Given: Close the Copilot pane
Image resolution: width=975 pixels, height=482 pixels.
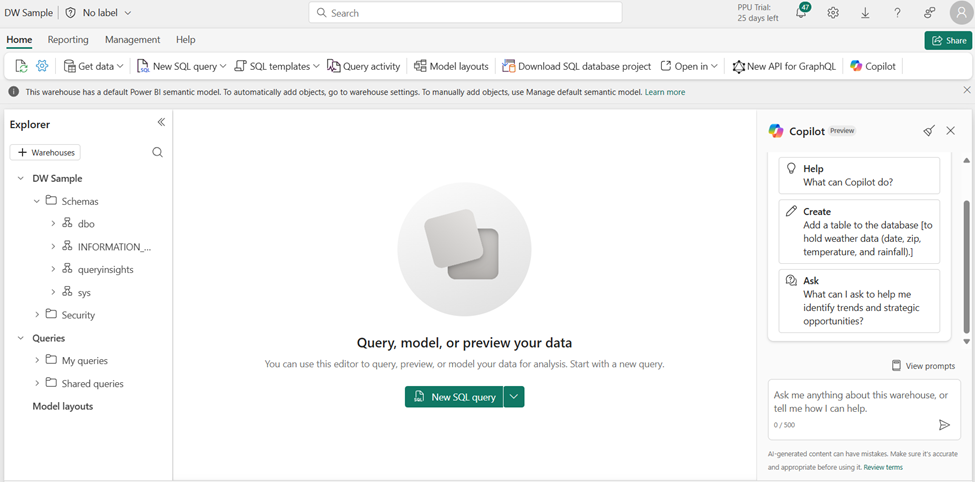Looking at the screenshot, I should tap(950, 131).
